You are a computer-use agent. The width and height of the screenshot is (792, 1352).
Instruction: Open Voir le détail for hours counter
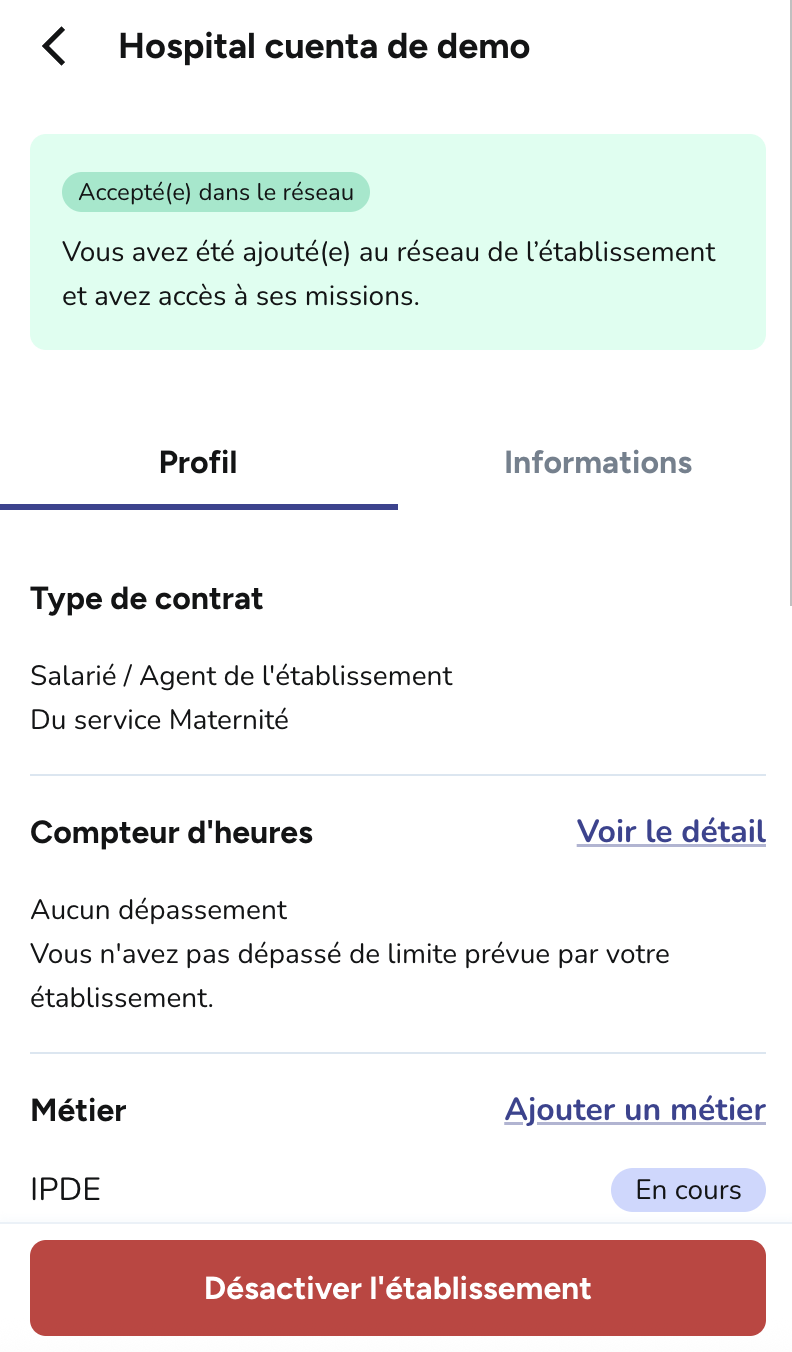click(x=671, y=831)
